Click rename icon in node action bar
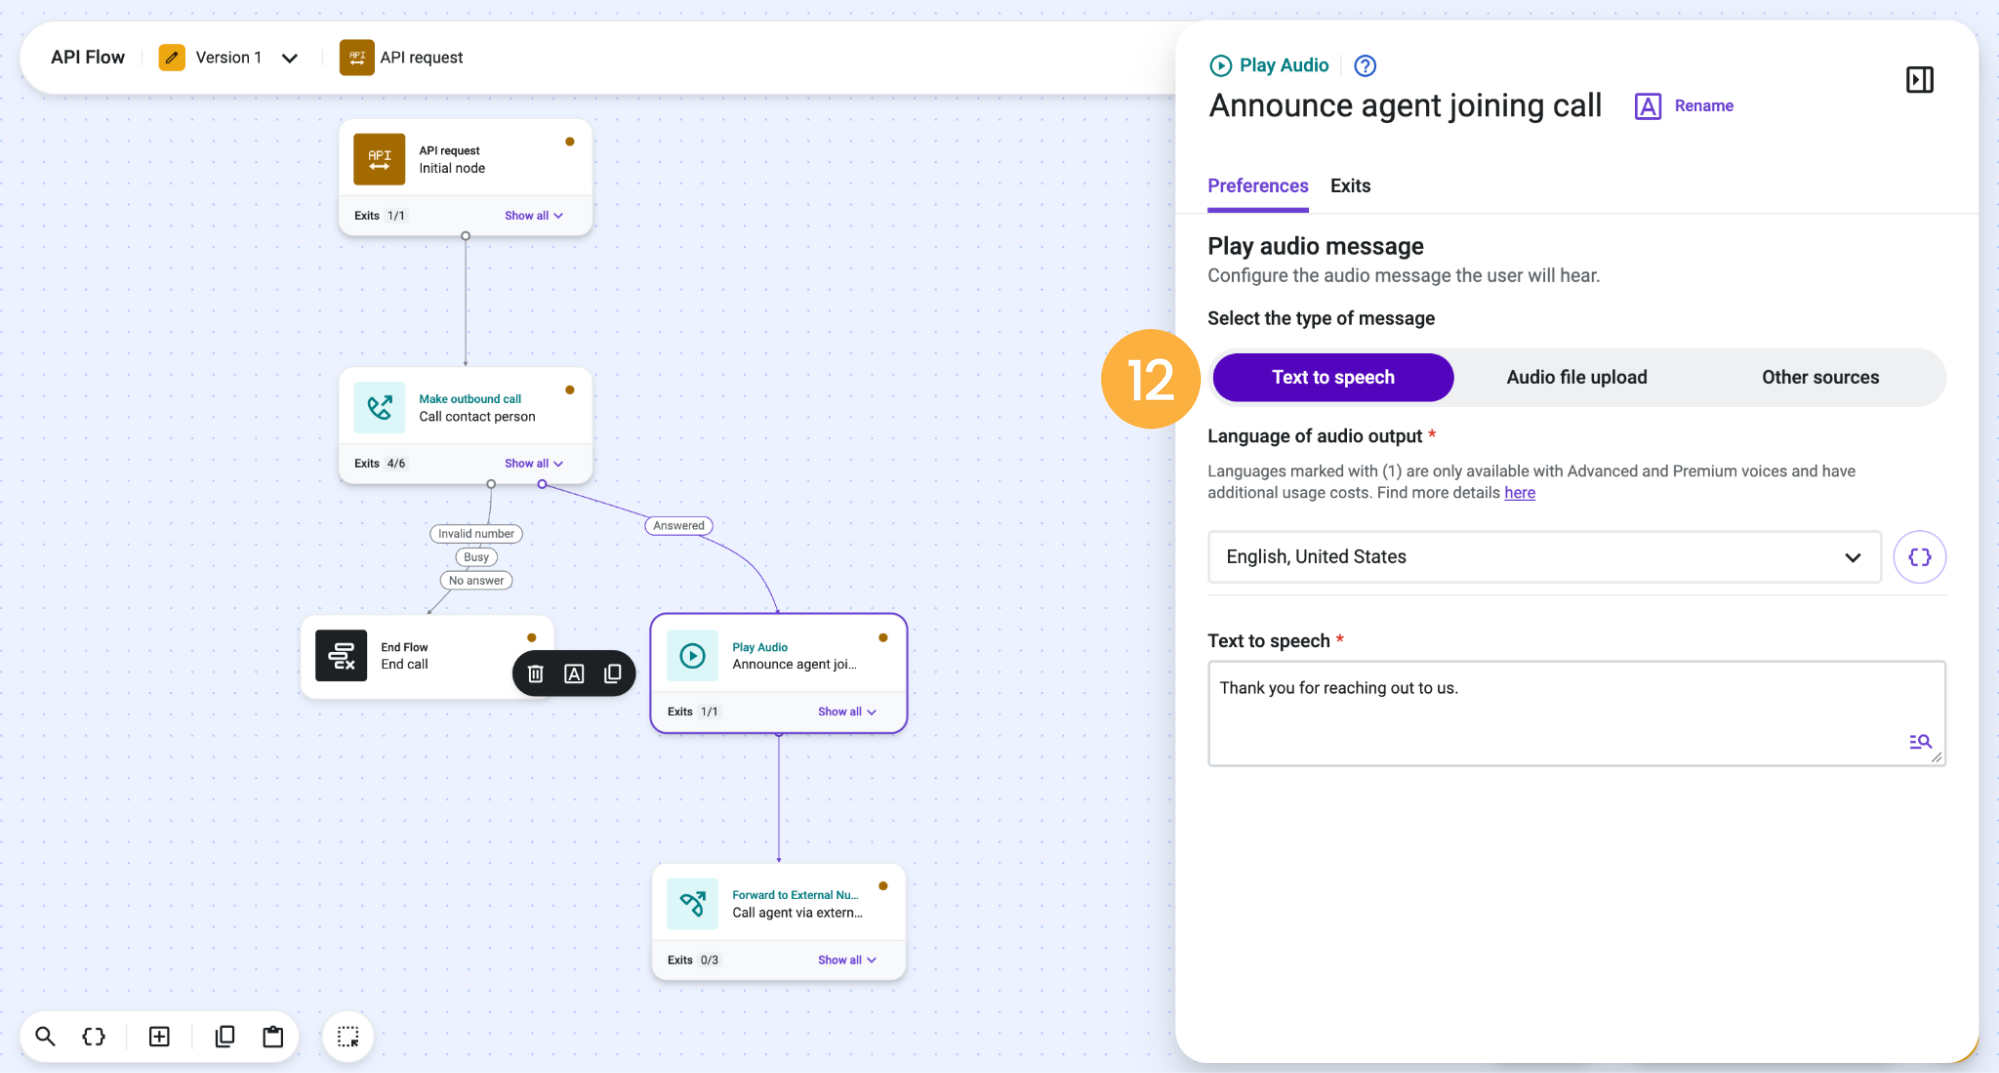The height and width of the screenshot is (1073, 1999). [574, 674]
